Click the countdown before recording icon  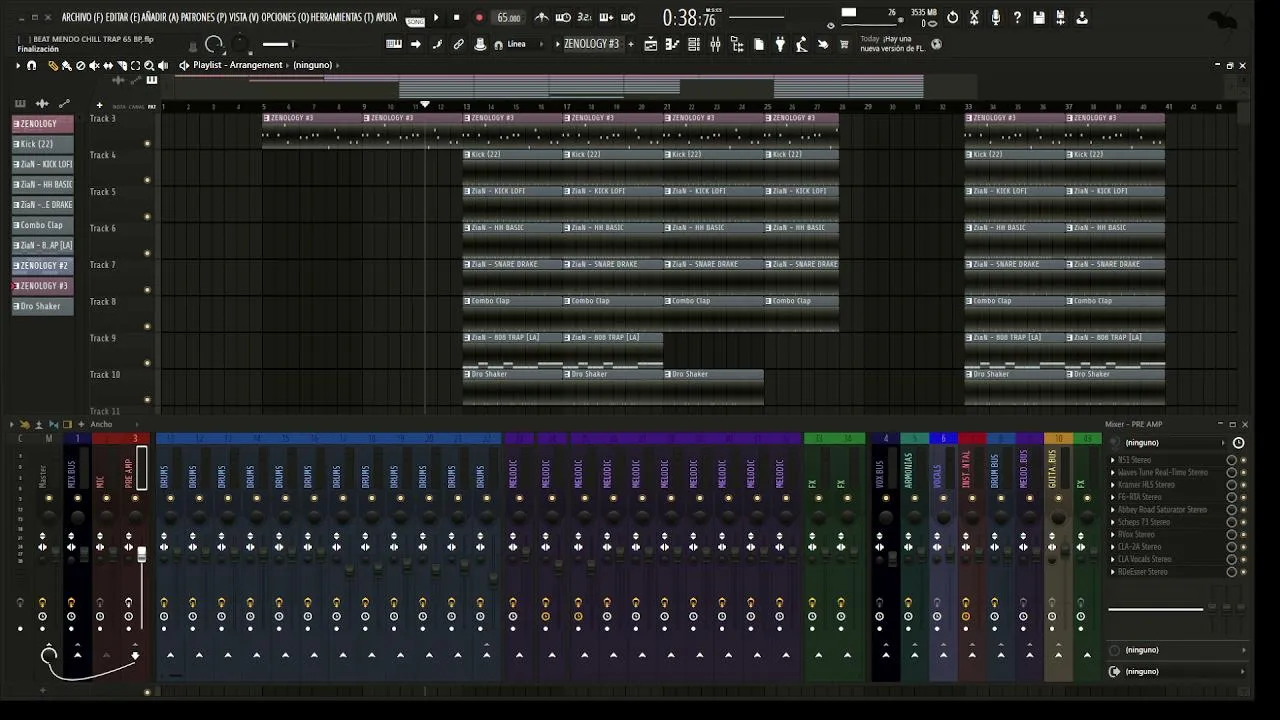coord(584,17)
